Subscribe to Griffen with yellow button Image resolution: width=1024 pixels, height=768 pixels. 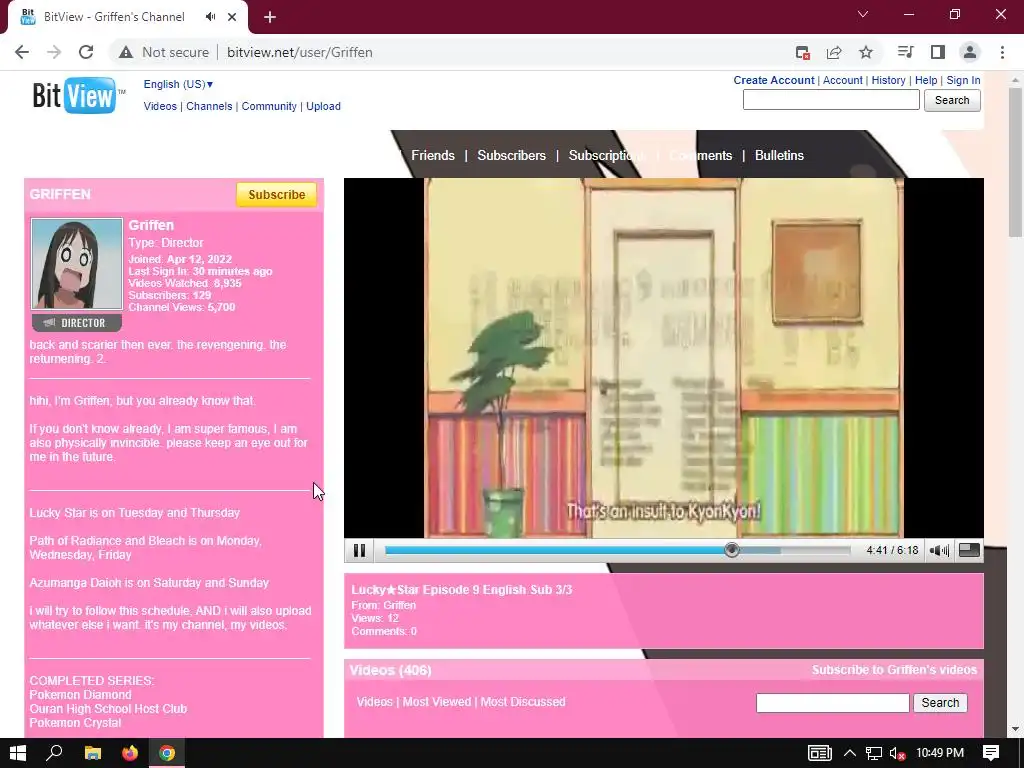click(276, 195)
